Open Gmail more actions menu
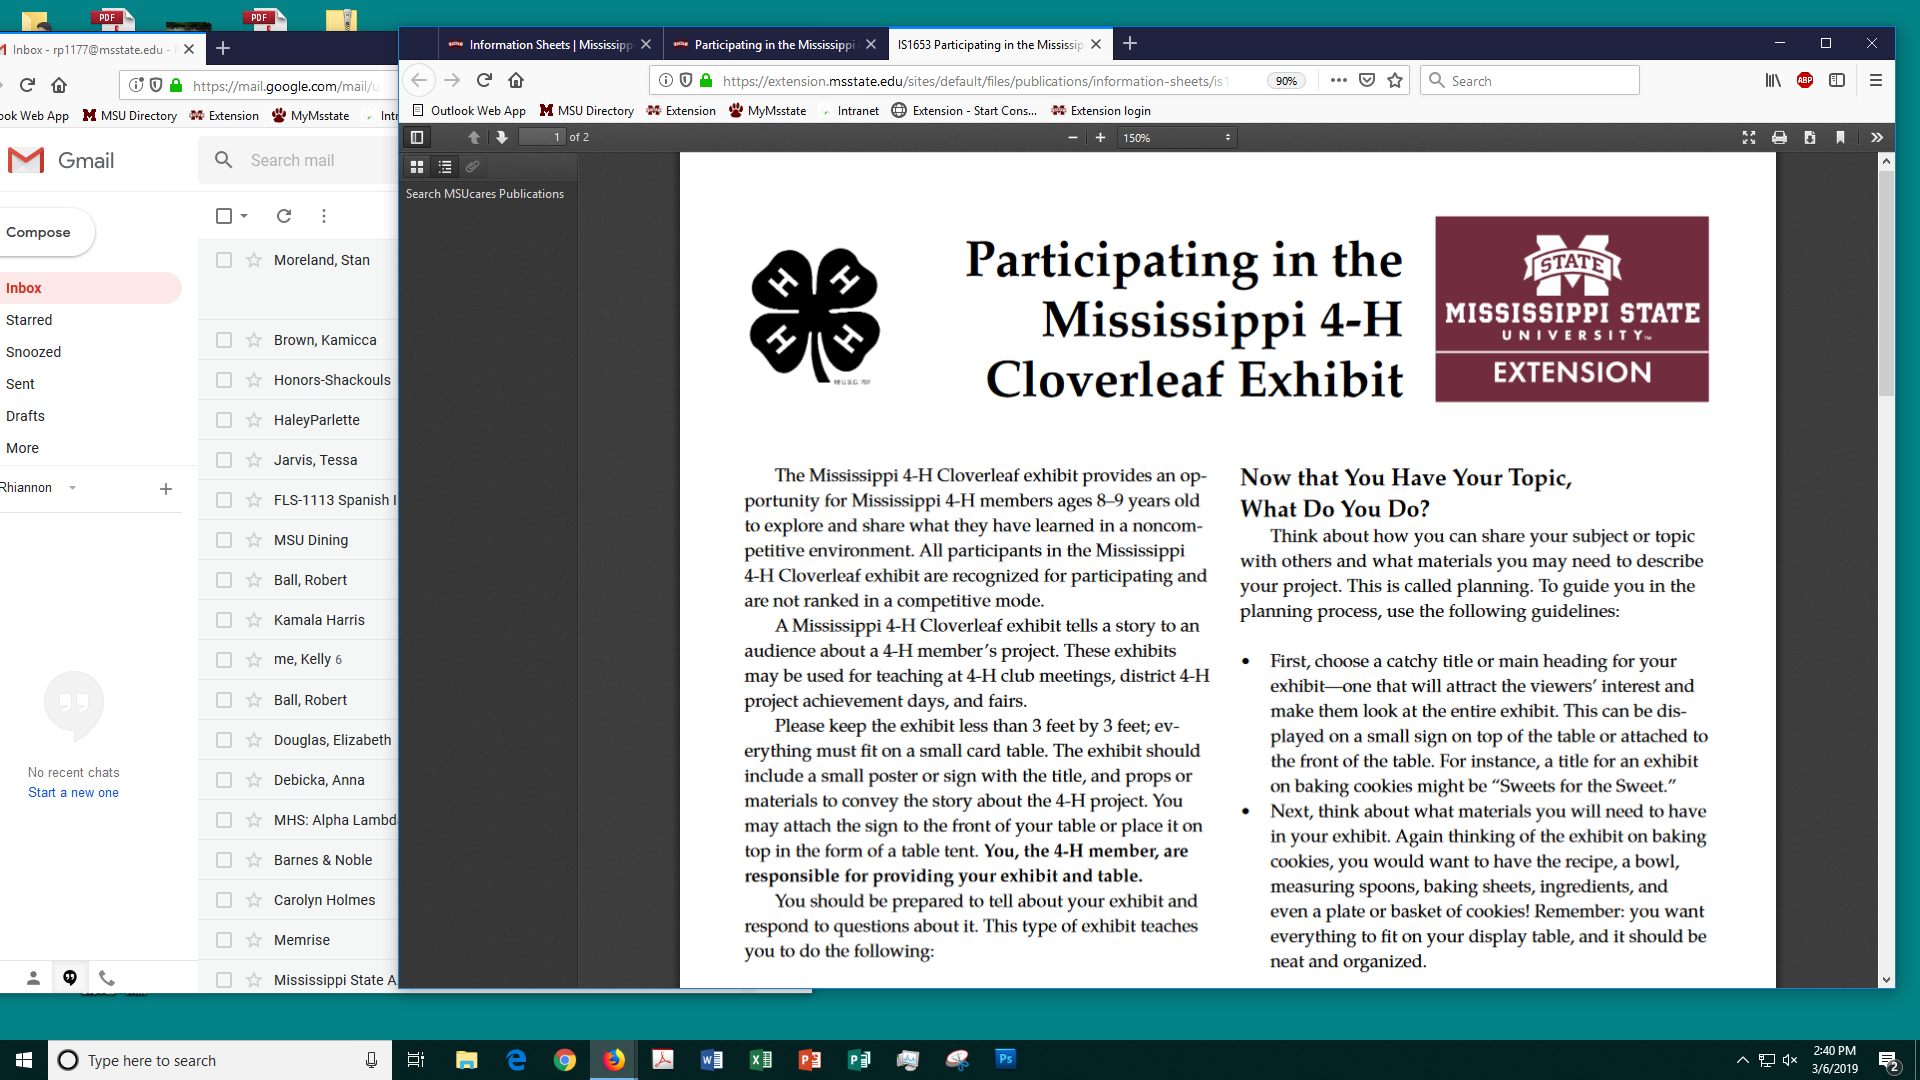Screen dimensions: 1920x1080 coord(324,216)
